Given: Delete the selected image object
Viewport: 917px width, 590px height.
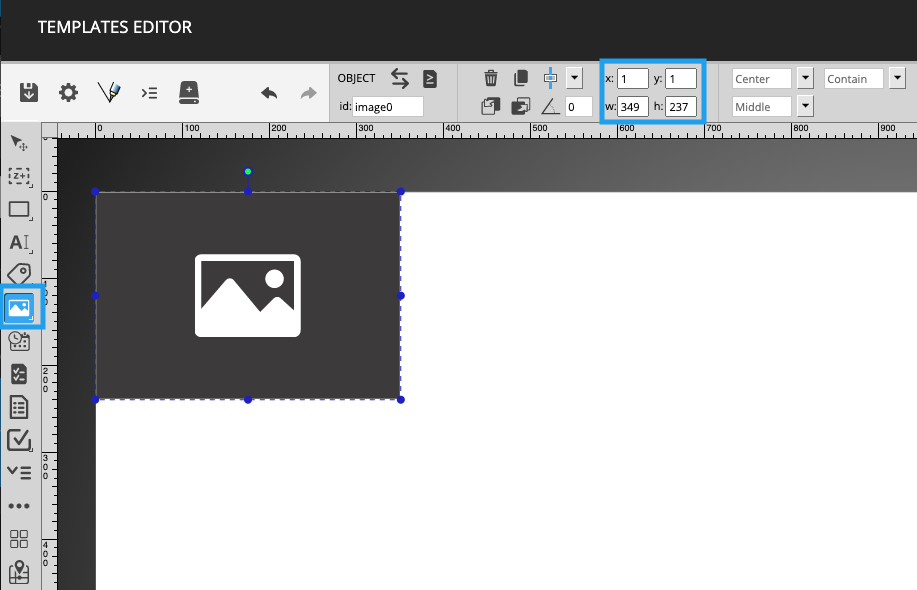Looking at the screenshot, I should (x=490, y=78).
